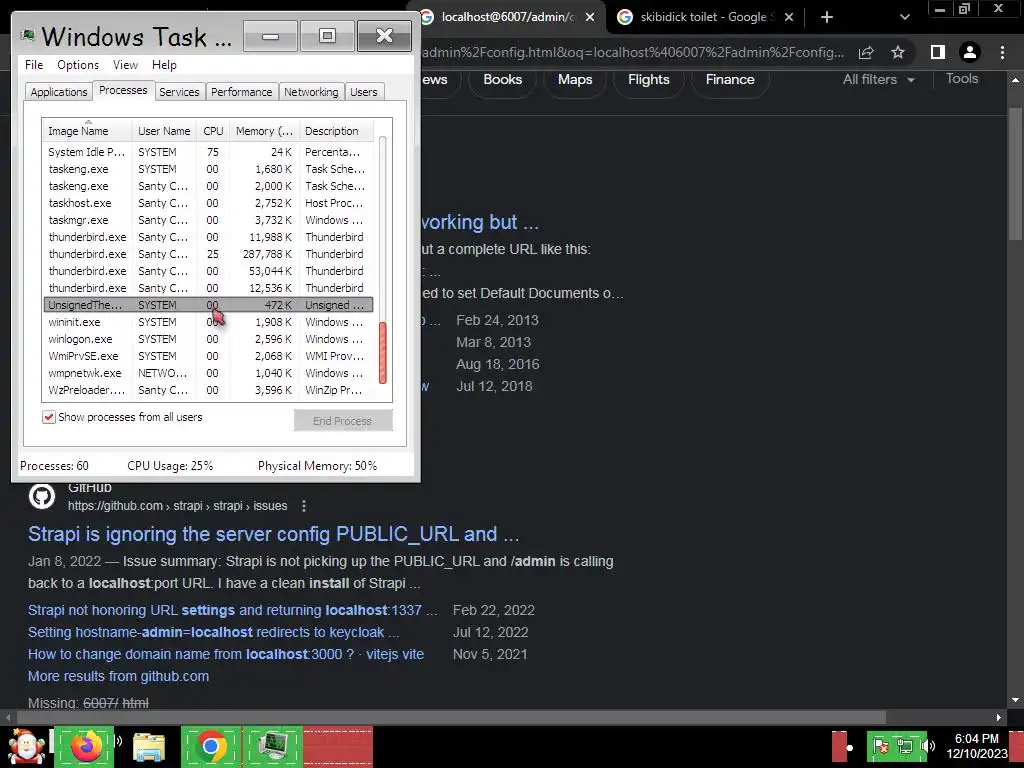Switch to the Networking tab
Viewport: 1024px width, 768px height.
click(x=311, y=92)
